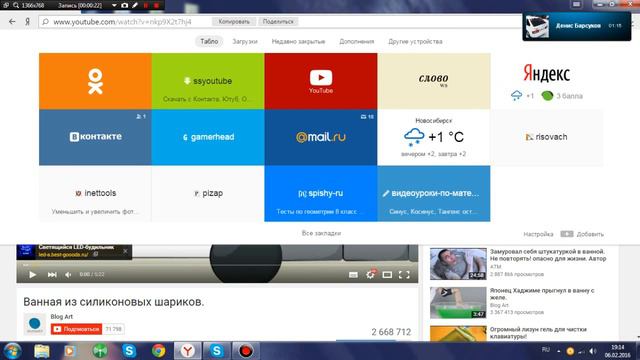This screenshot has height=360, width=640.
Task: Open the inettools tile
Action: pyautogui.click(x=95, y=193)
